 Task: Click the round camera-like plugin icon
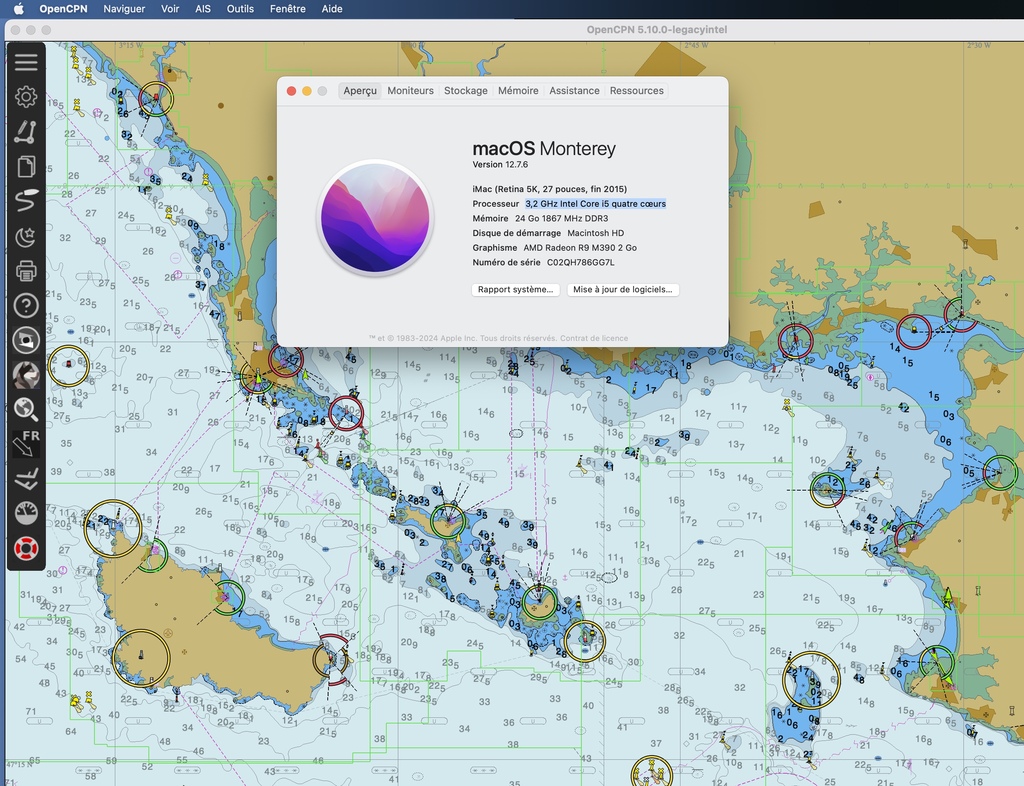click(x=26, y=340)
